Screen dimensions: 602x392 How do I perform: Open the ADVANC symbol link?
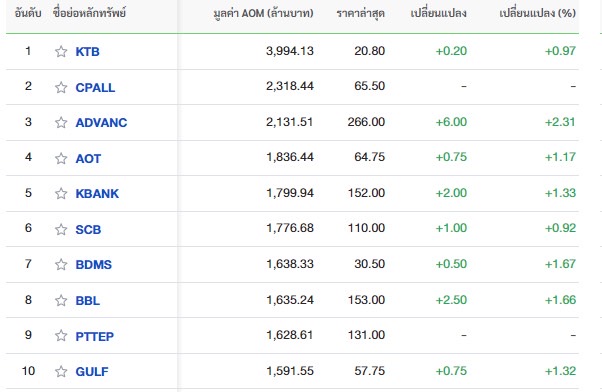[101, 122]
